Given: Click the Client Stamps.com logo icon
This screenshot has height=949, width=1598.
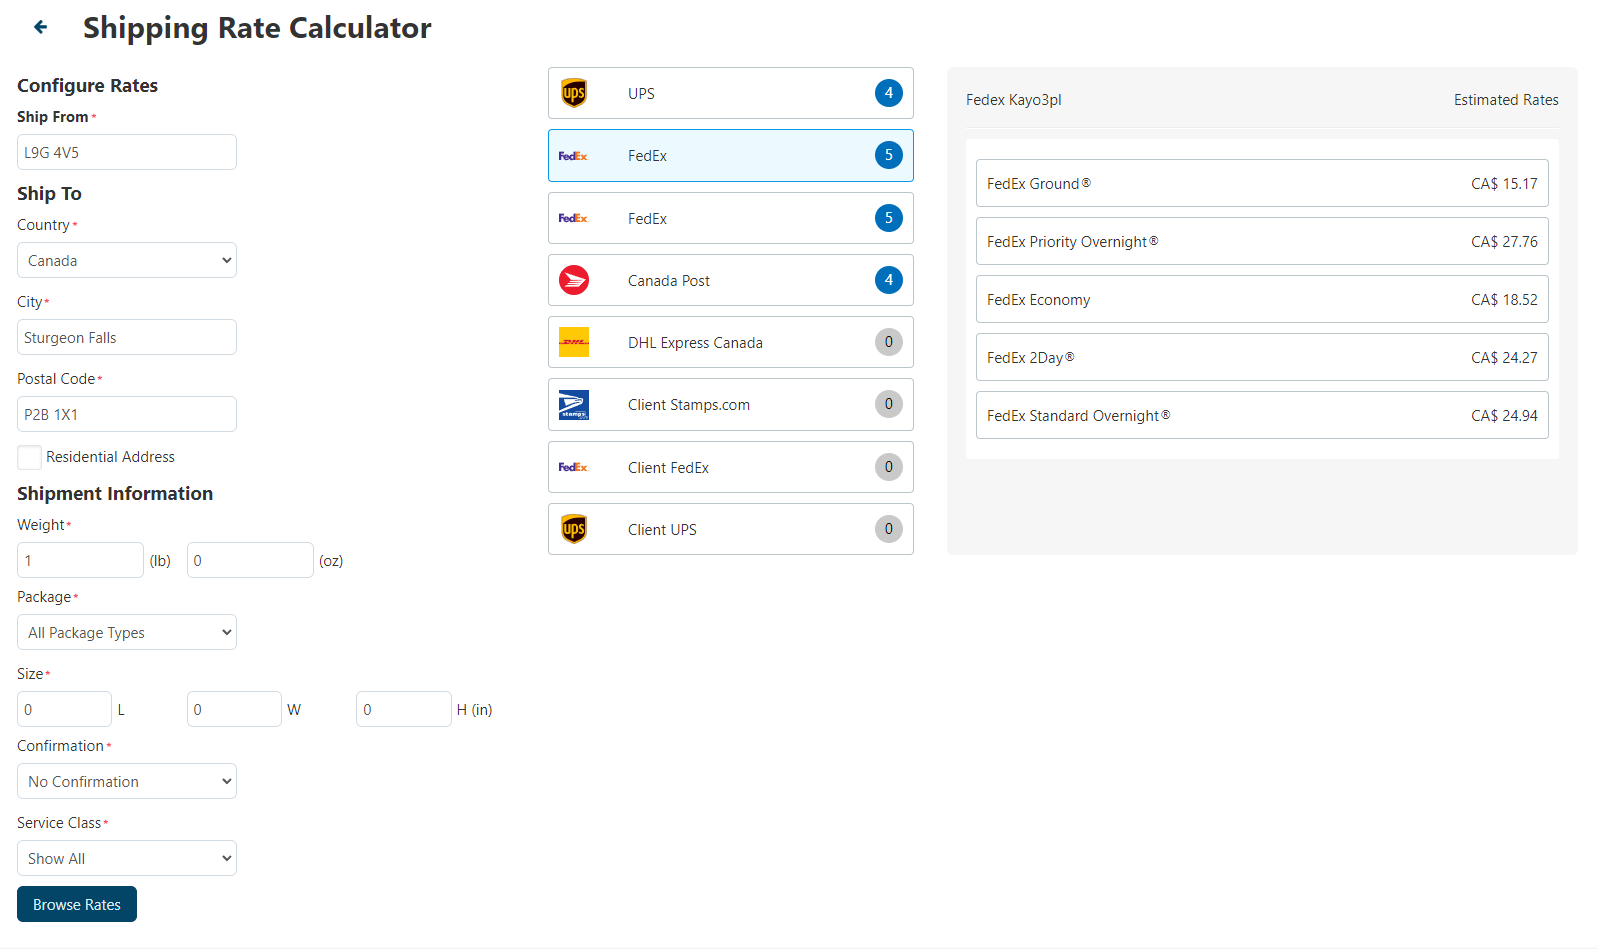Looking at the screenshot, I should [574, 405].
